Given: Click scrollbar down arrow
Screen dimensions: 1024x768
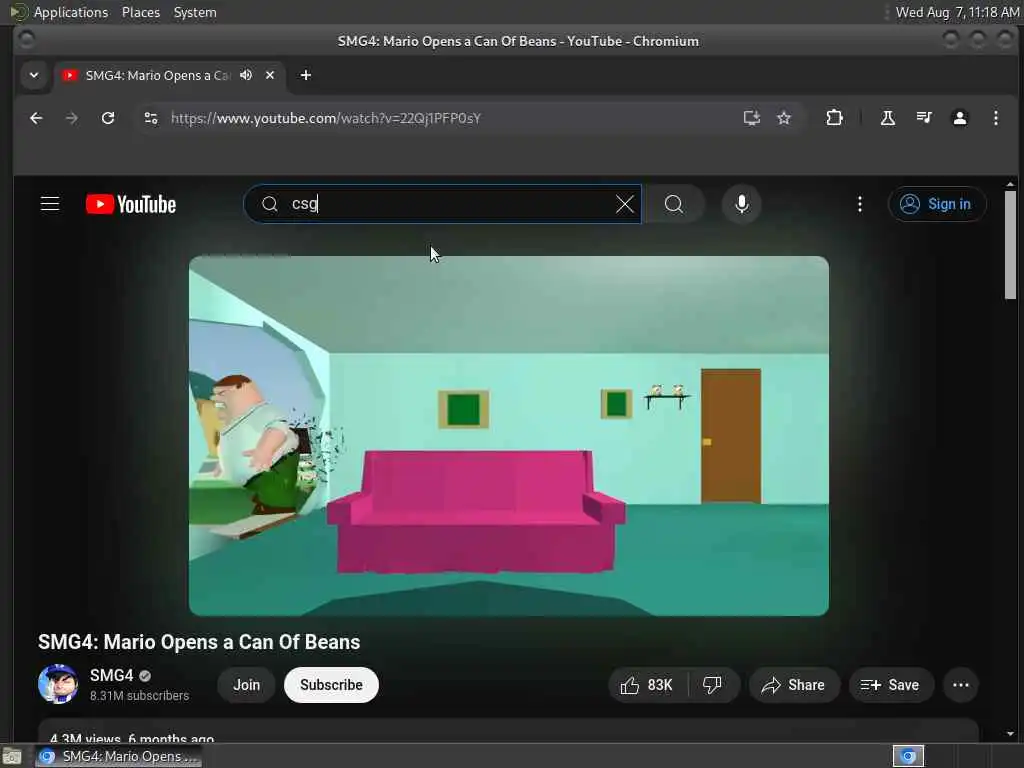Looking at the screenshot, I should pos(1010,733).
